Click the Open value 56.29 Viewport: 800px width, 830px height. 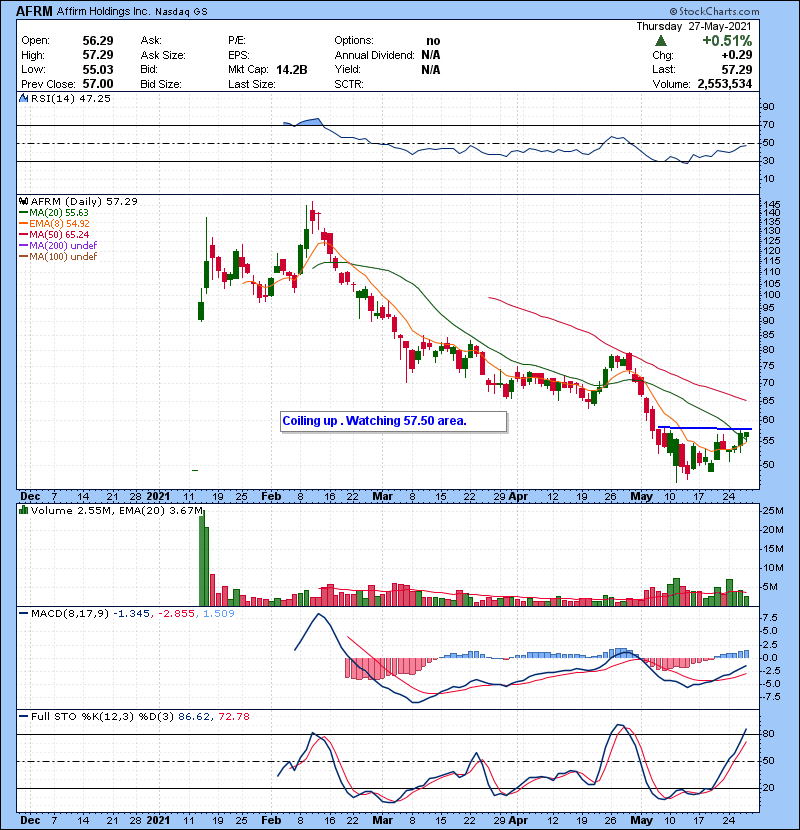coord(98,41)
